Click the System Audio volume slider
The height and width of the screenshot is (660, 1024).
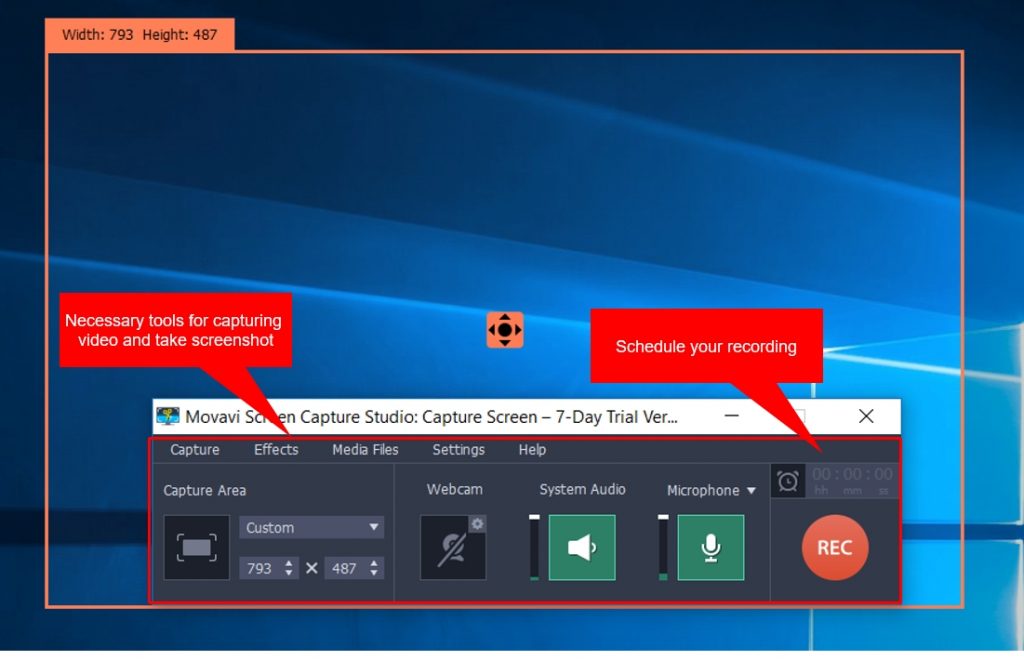(534, 547)
